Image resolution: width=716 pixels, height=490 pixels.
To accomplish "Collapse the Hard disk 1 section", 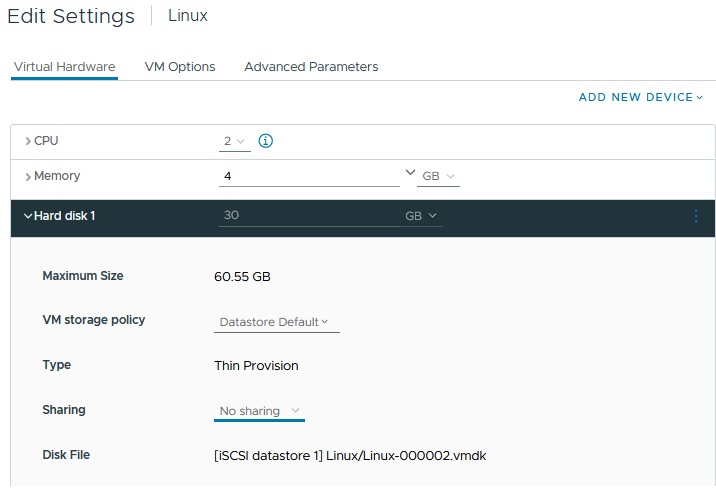I will point(28,216).
